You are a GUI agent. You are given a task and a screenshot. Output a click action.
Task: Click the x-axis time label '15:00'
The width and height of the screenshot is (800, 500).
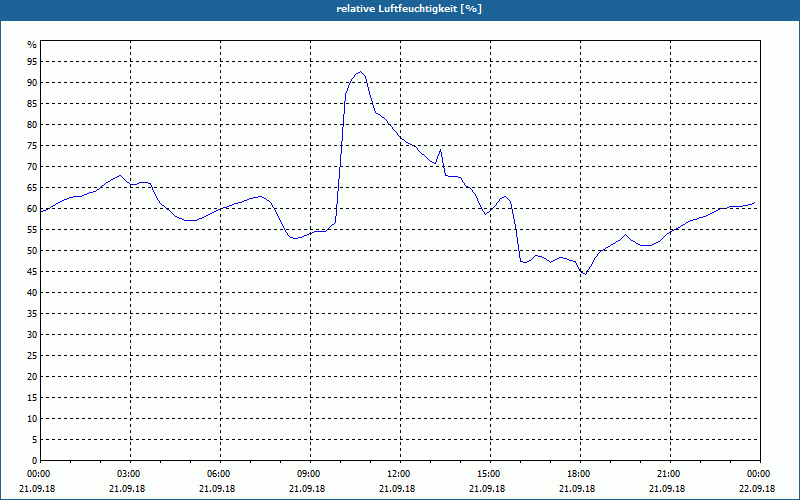click(489, 474)
